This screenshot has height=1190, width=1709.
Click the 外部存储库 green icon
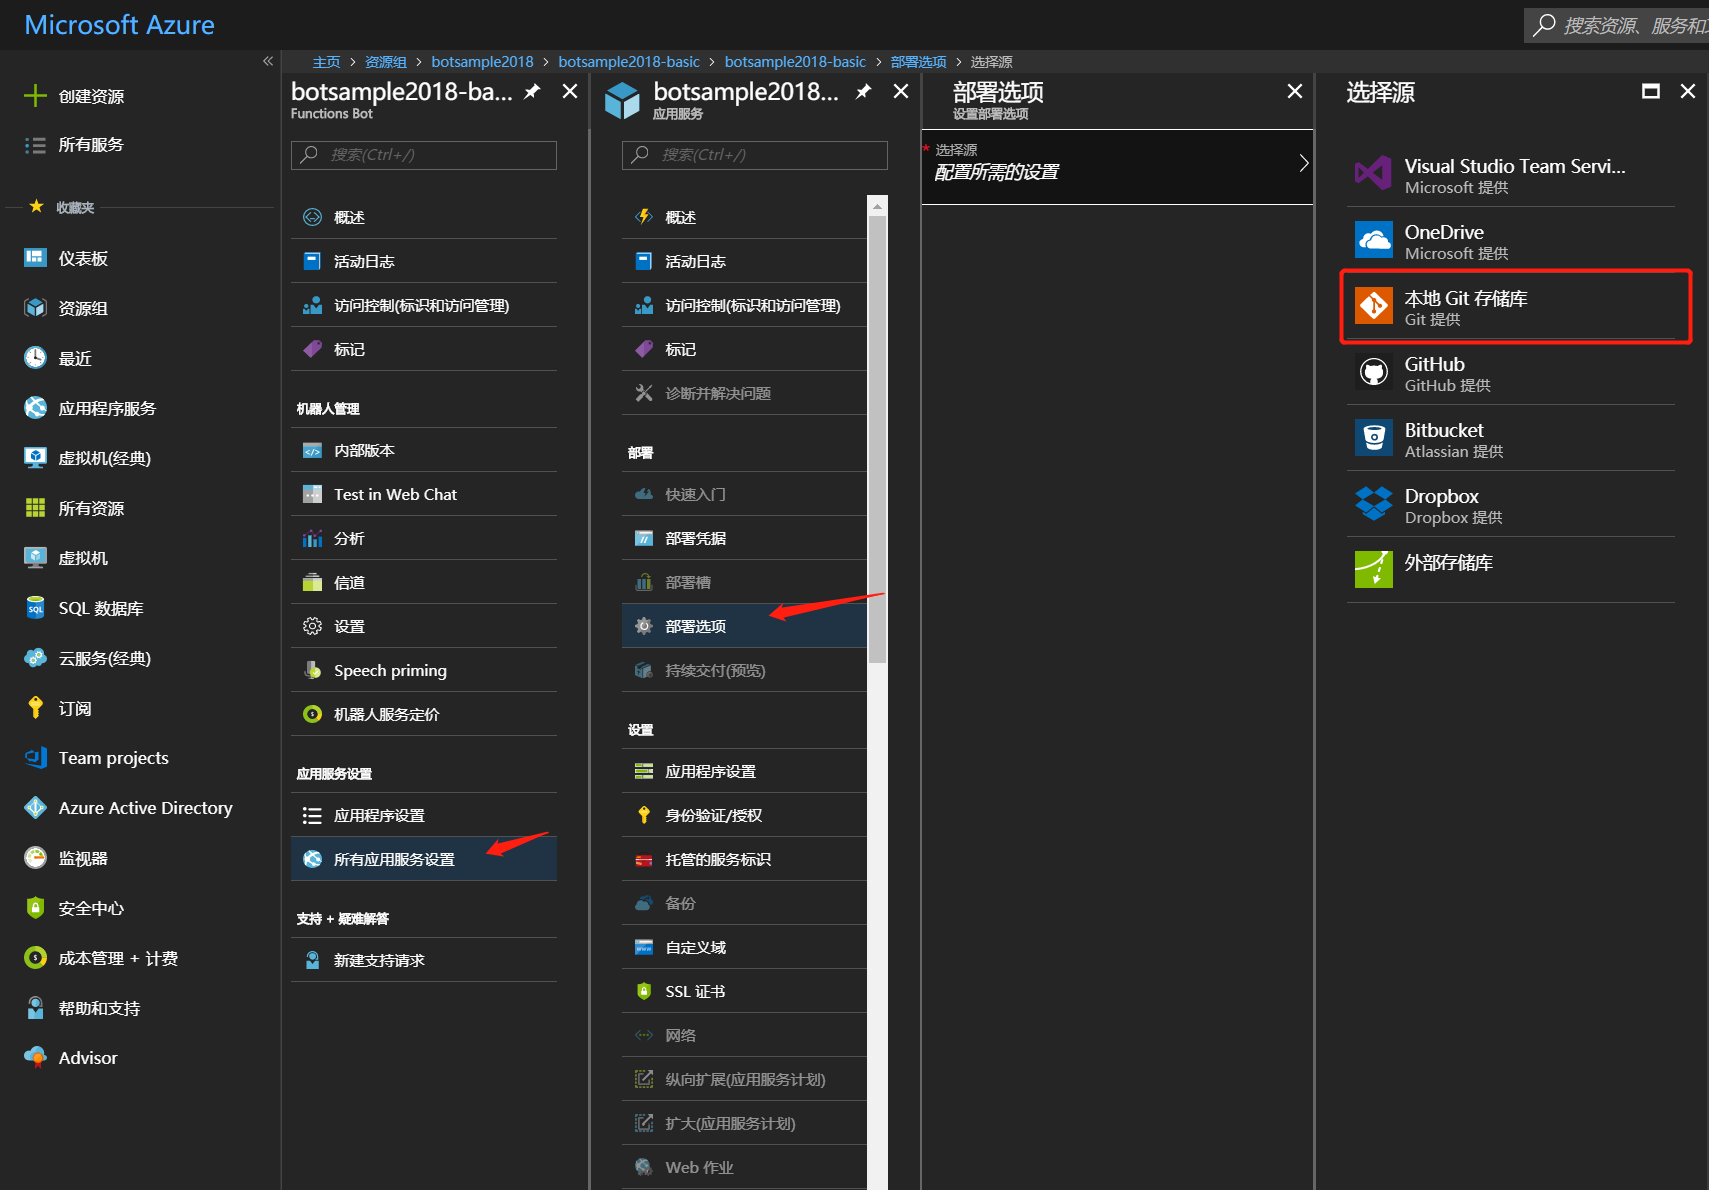coord(1373,569)
